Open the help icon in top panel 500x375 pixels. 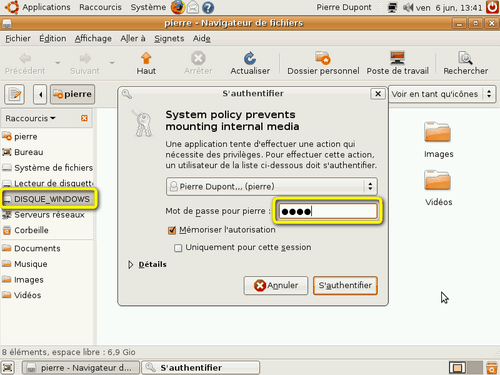tap(208, 7)
